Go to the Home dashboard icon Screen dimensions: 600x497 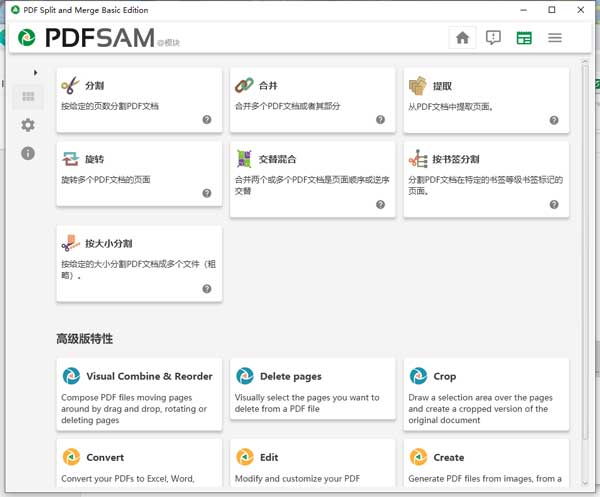click(462, 37)
